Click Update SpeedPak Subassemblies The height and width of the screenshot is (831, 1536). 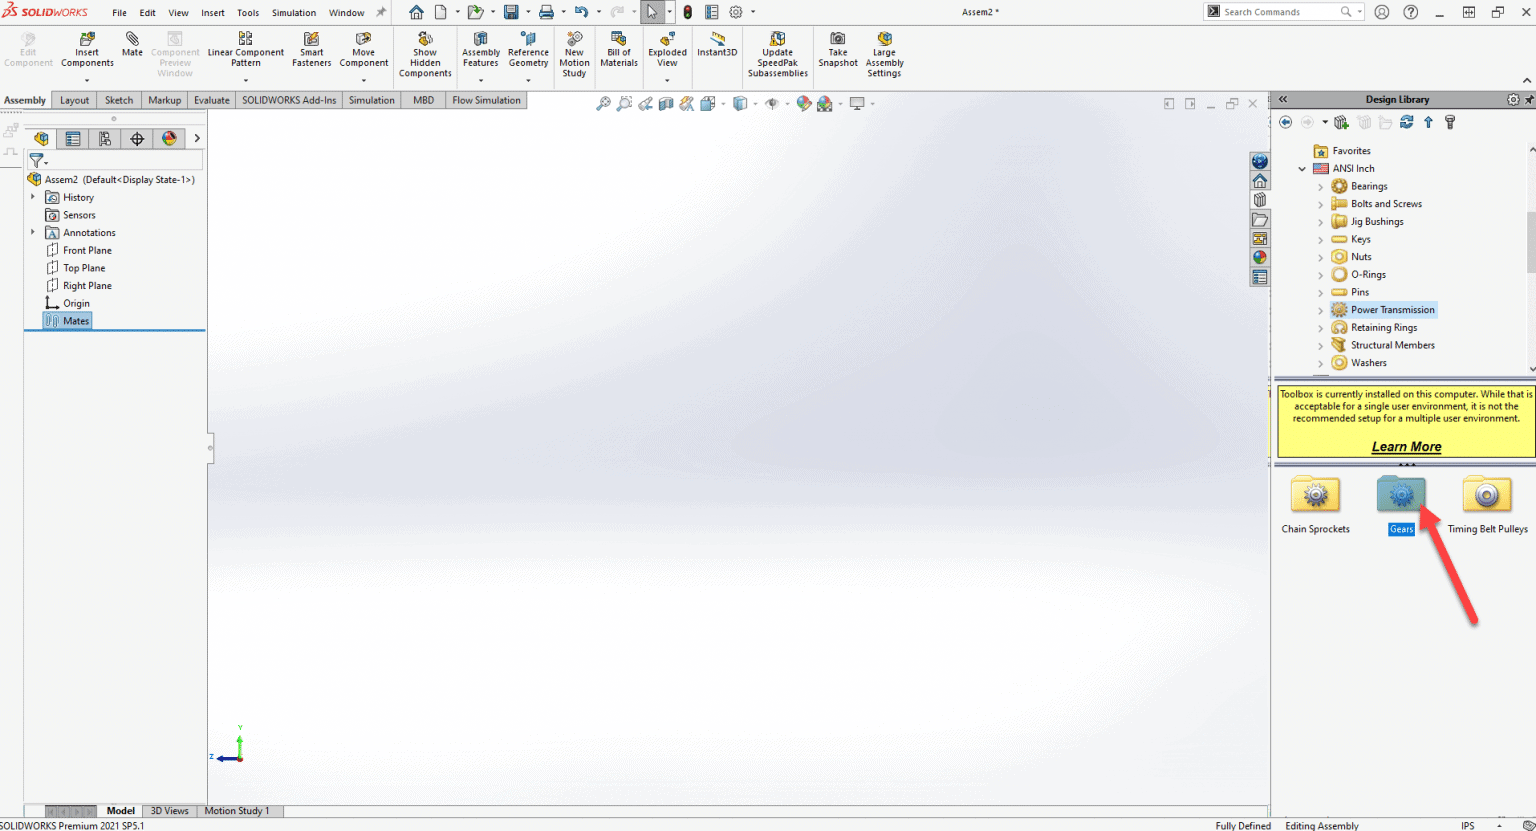778,54
